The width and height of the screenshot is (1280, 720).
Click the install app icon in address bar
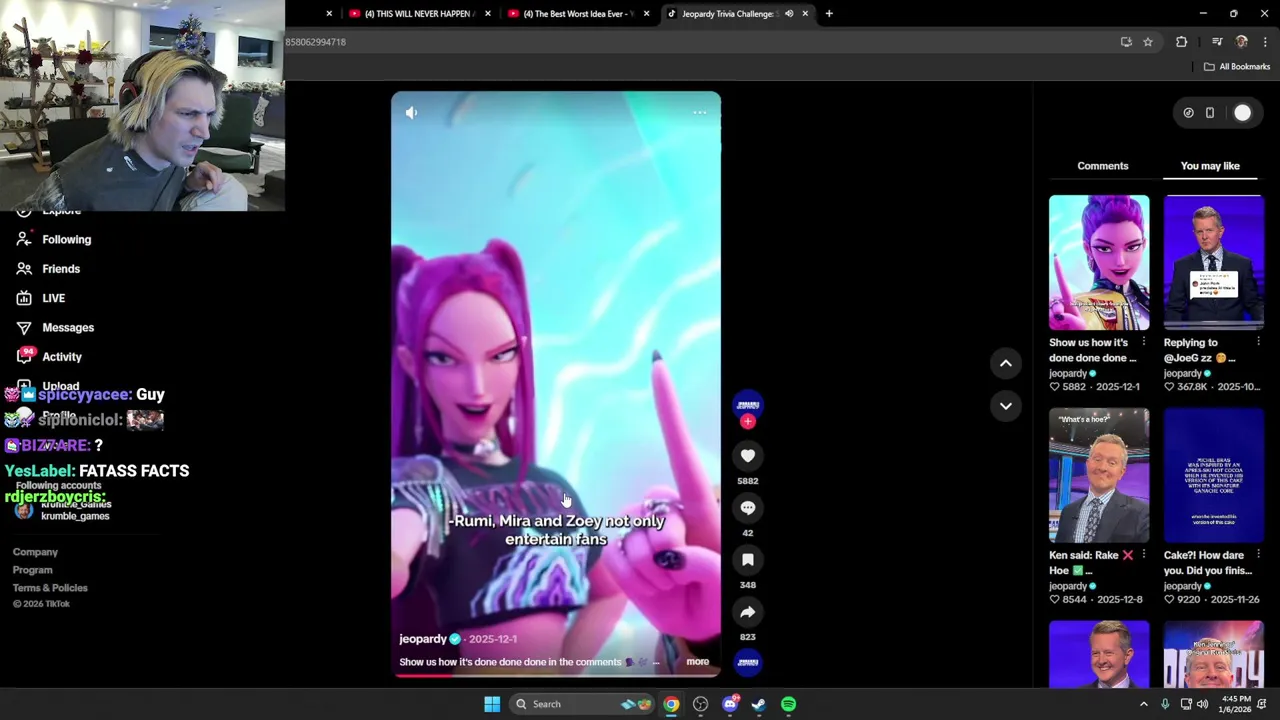pyautogui.click(x=1126, y=42)
